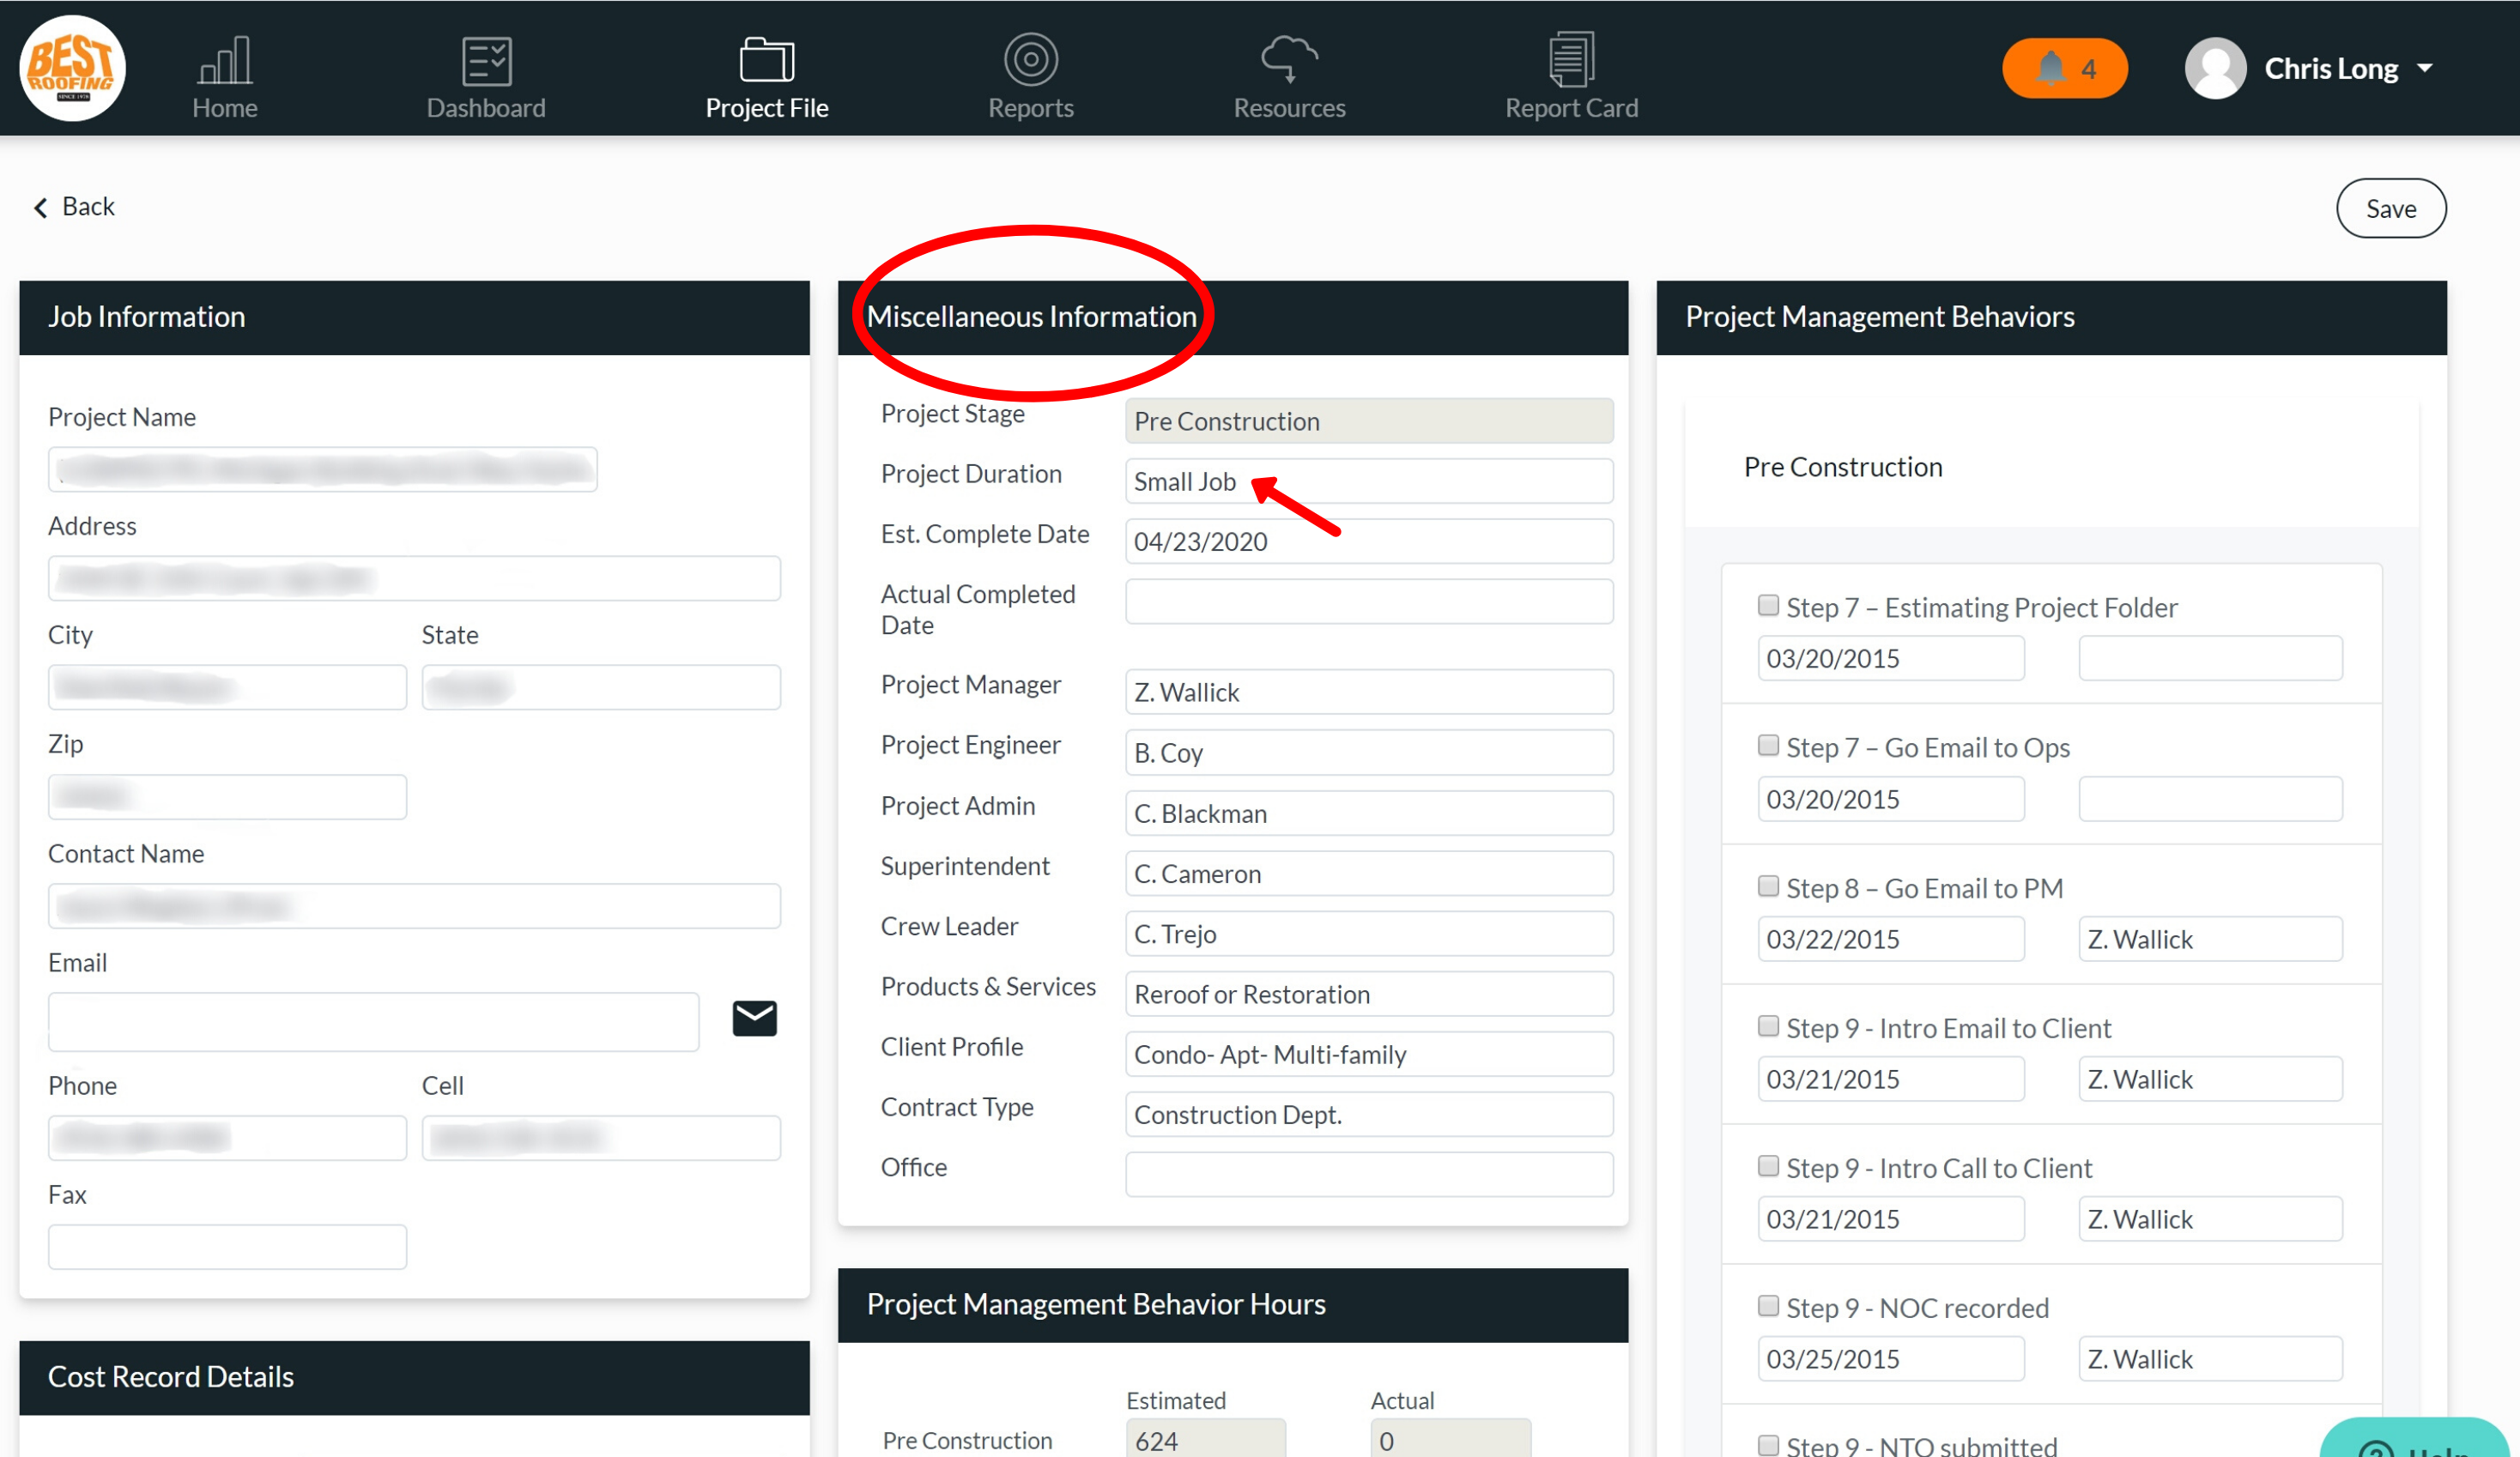Click the Office input field

coord(1369,1174)
